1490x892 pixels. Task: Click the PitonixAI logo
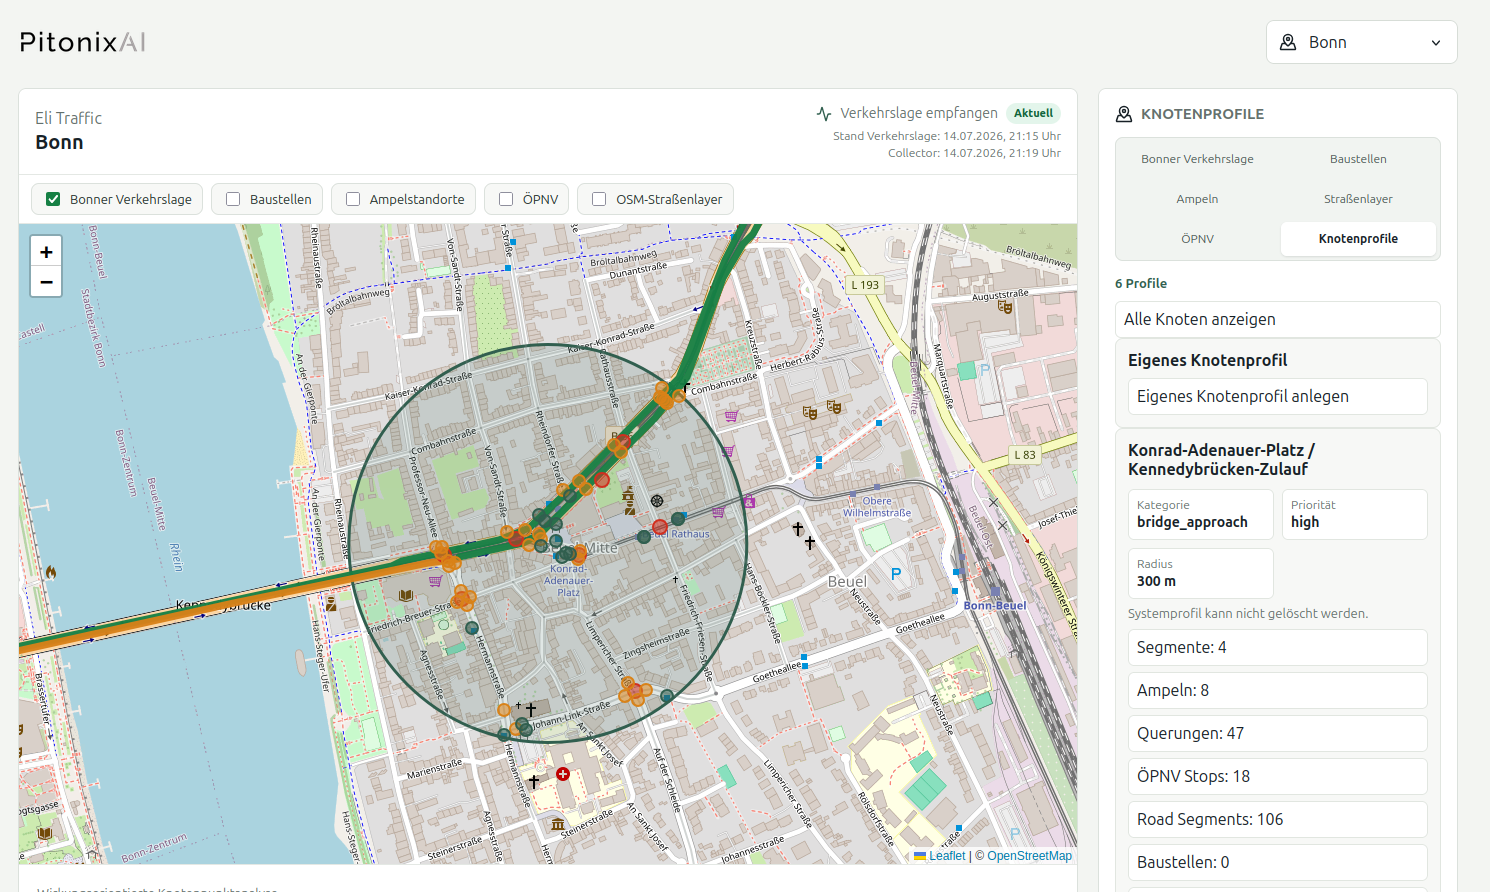[x=83, y=42]
